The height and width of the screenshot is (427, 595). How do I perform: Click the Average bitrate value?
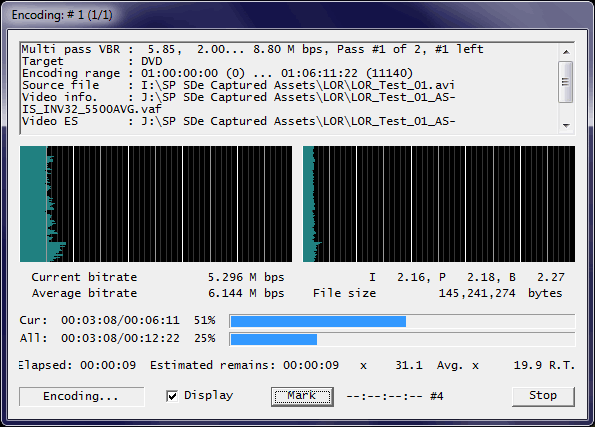(x=246, y=293)
